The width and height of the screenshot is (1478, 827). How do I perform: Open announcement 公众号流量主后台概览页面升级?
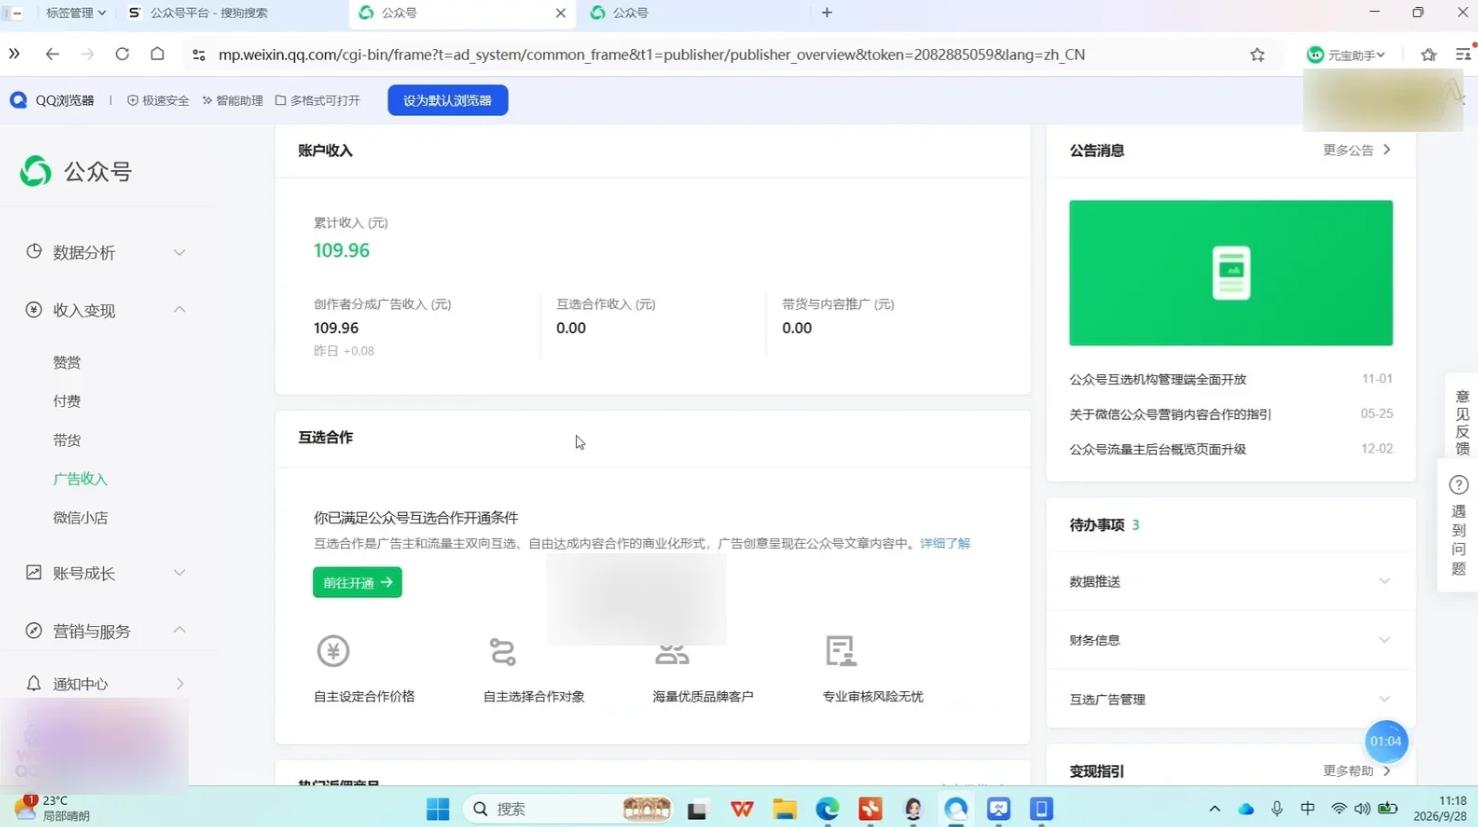pos(1157,449)
